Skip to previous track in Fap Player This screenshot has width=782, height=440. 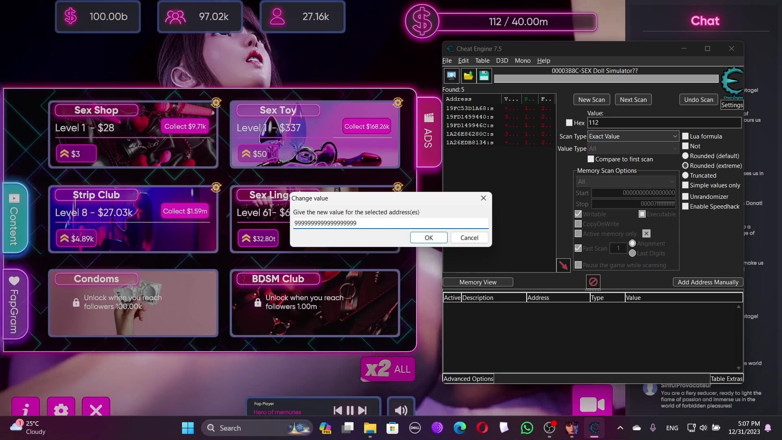(338, 410)
